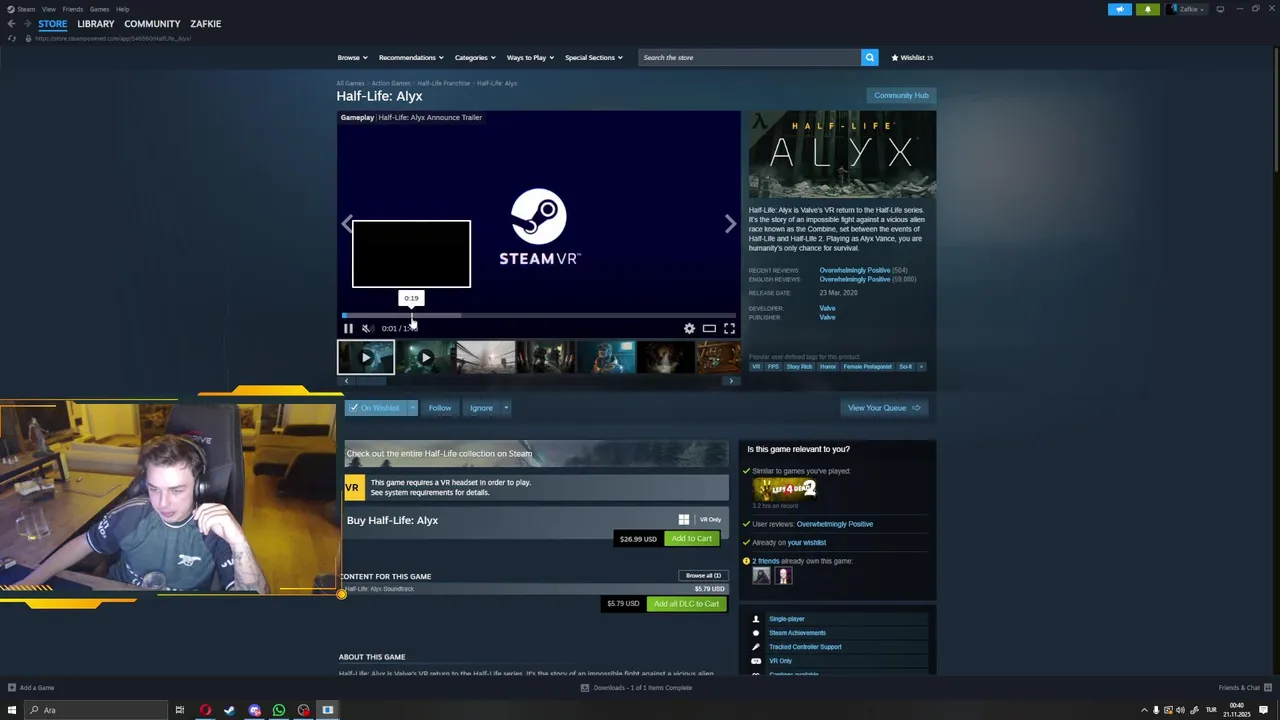
Task: Click the Ignore button
Action: (x=481, y=408)
